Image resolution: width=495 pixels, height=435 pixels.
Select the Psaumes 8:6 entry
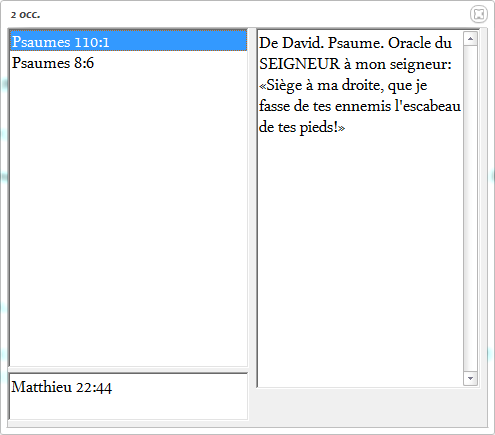point(128,63)
